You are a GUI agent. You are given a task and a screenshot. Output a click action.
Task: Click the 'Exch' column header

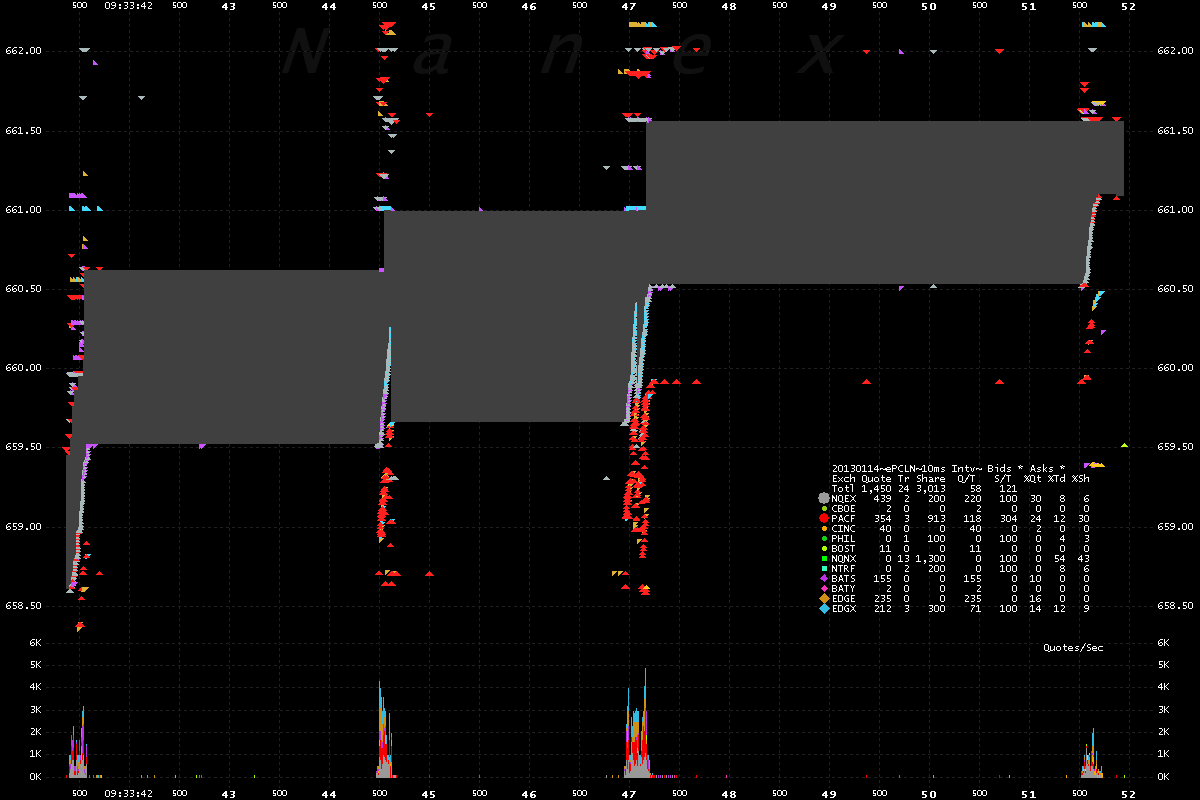844,478
